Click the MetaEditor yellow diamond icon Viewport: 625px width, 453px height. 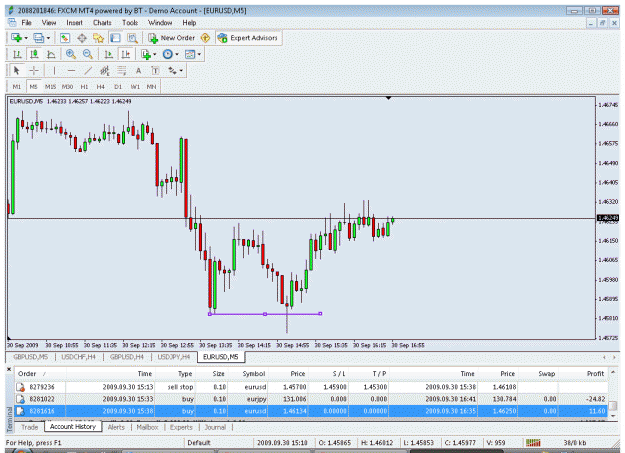click(x=205, y=38)
